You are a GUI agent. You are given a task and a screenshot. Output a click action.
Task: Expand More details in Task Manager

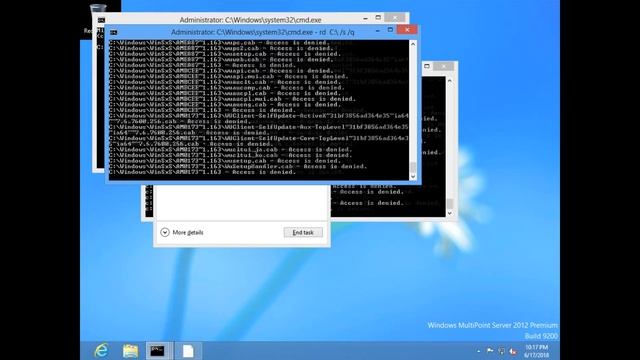182,232
